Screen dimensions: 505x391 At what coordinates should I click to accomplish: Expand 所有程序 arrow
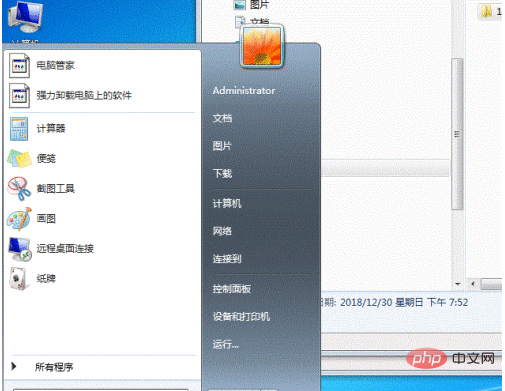pyautogui.click(x=14, y=366)
